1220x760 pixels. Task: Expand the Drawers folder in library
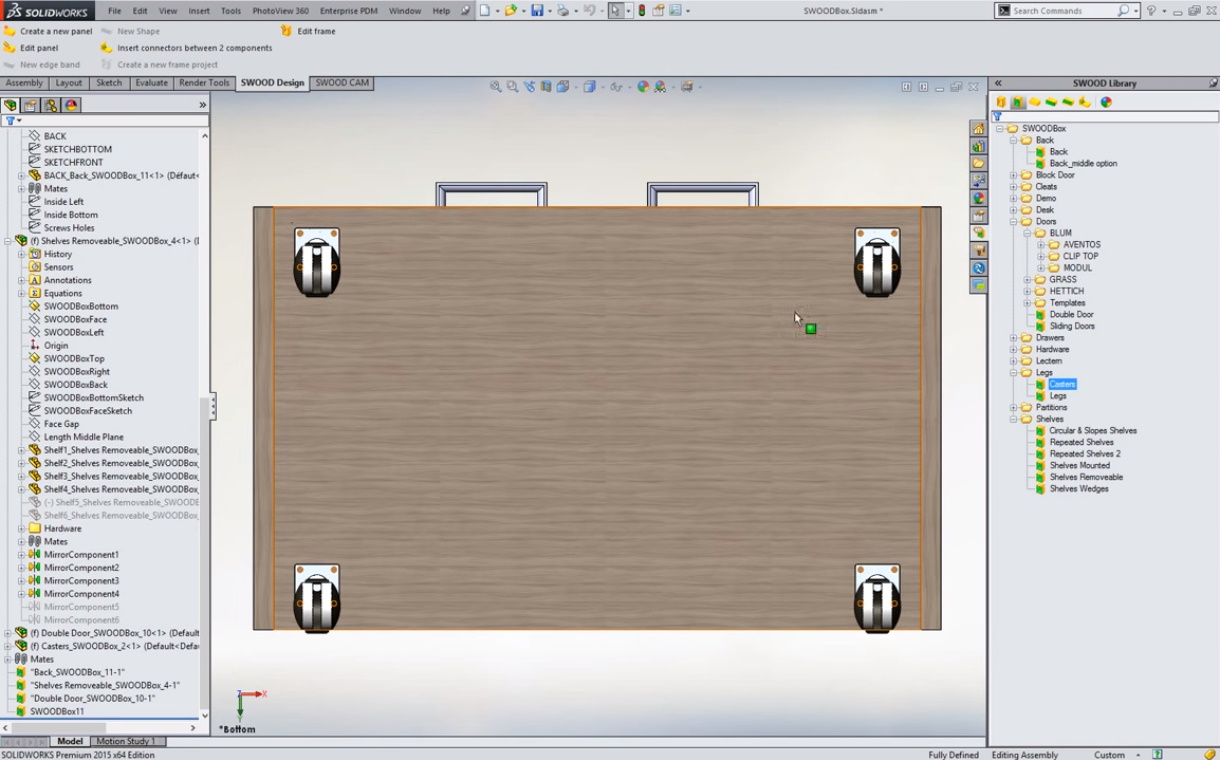pyautogui.click(x=1013, y=338)
